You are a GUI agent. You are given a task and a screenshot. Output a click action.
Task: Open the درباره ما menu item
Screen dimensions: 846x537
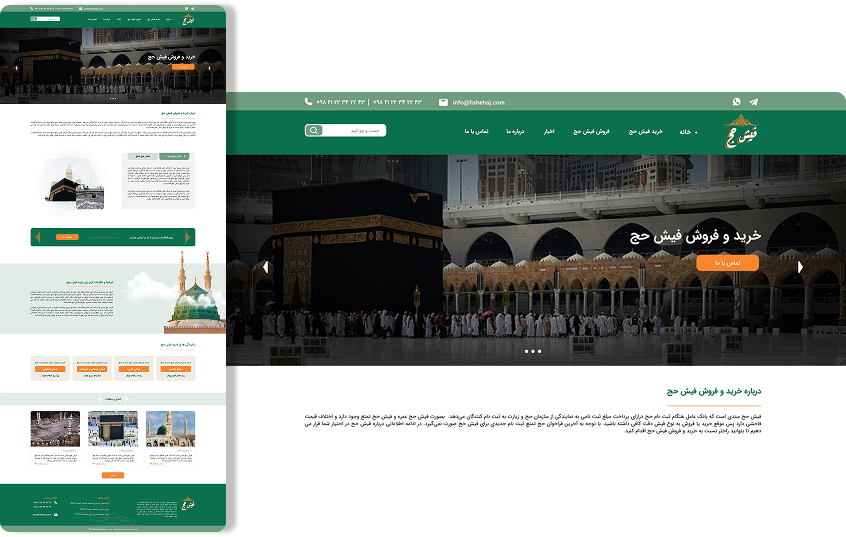pyautogui.click(x=516, y=132)
